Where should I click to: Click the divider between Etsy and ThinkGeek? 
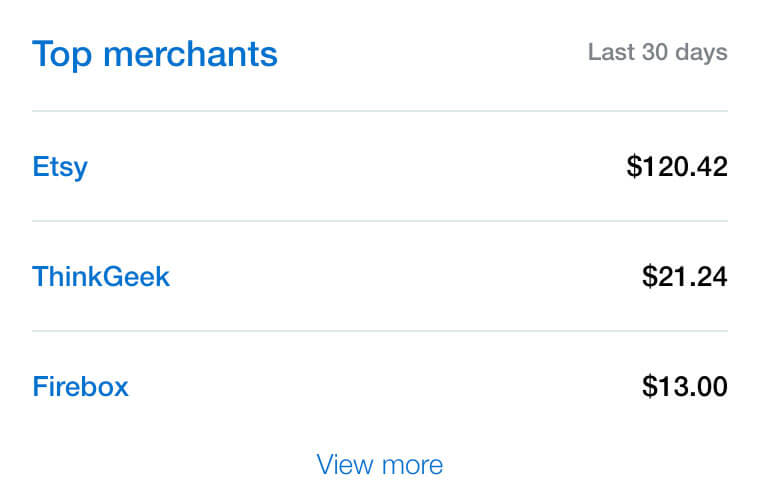coord(380,221)
